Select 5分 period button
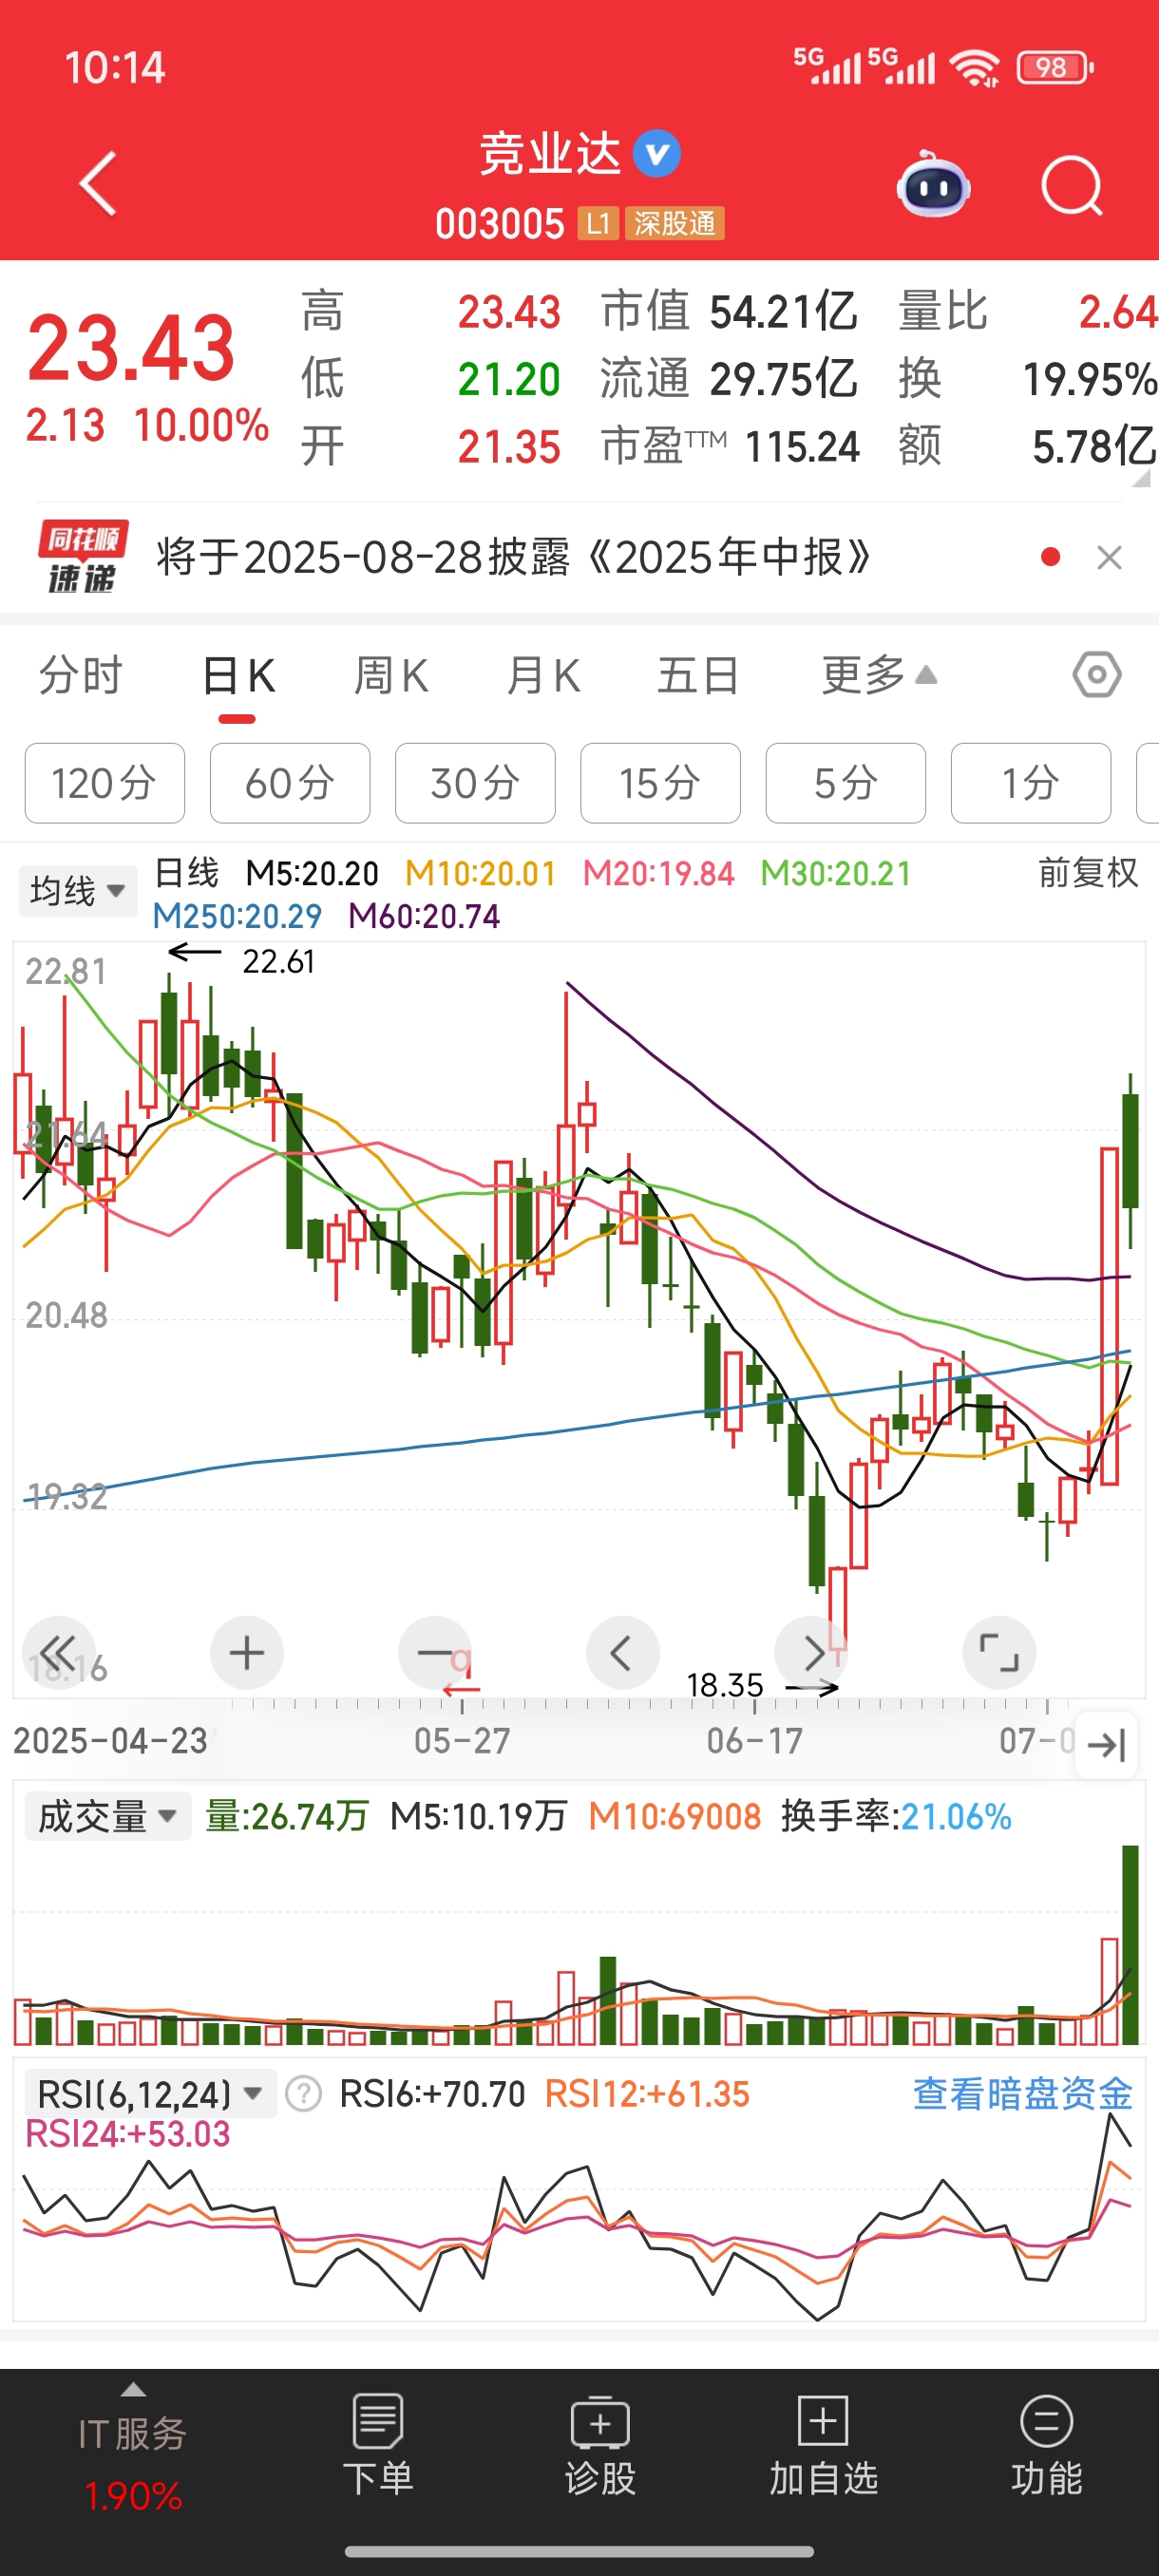This screenshot has width=1159, height=2576. tap(846, 783)
